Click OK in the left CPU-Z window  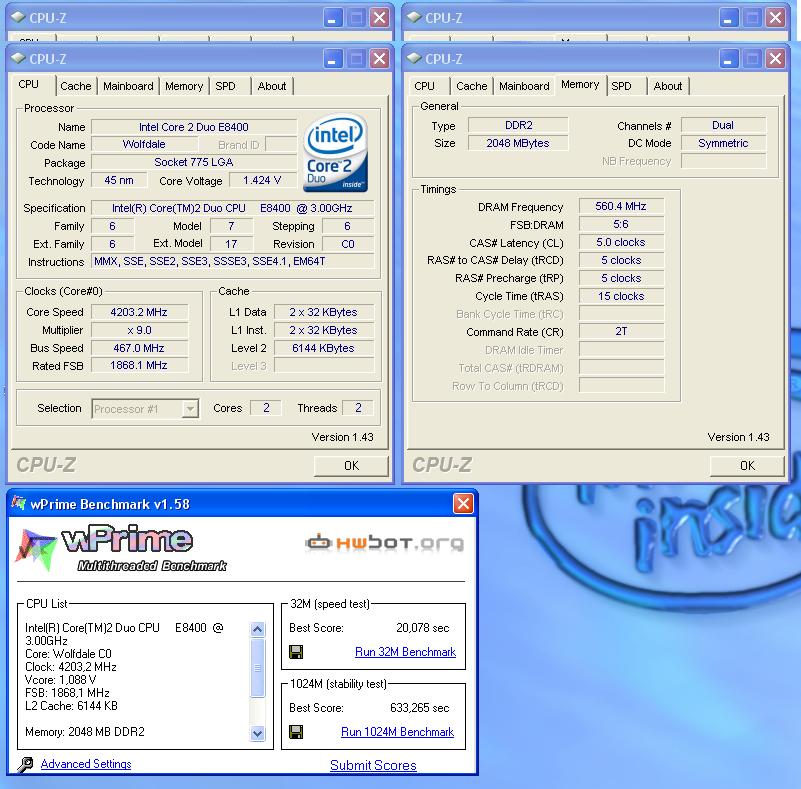pos(351,466)
